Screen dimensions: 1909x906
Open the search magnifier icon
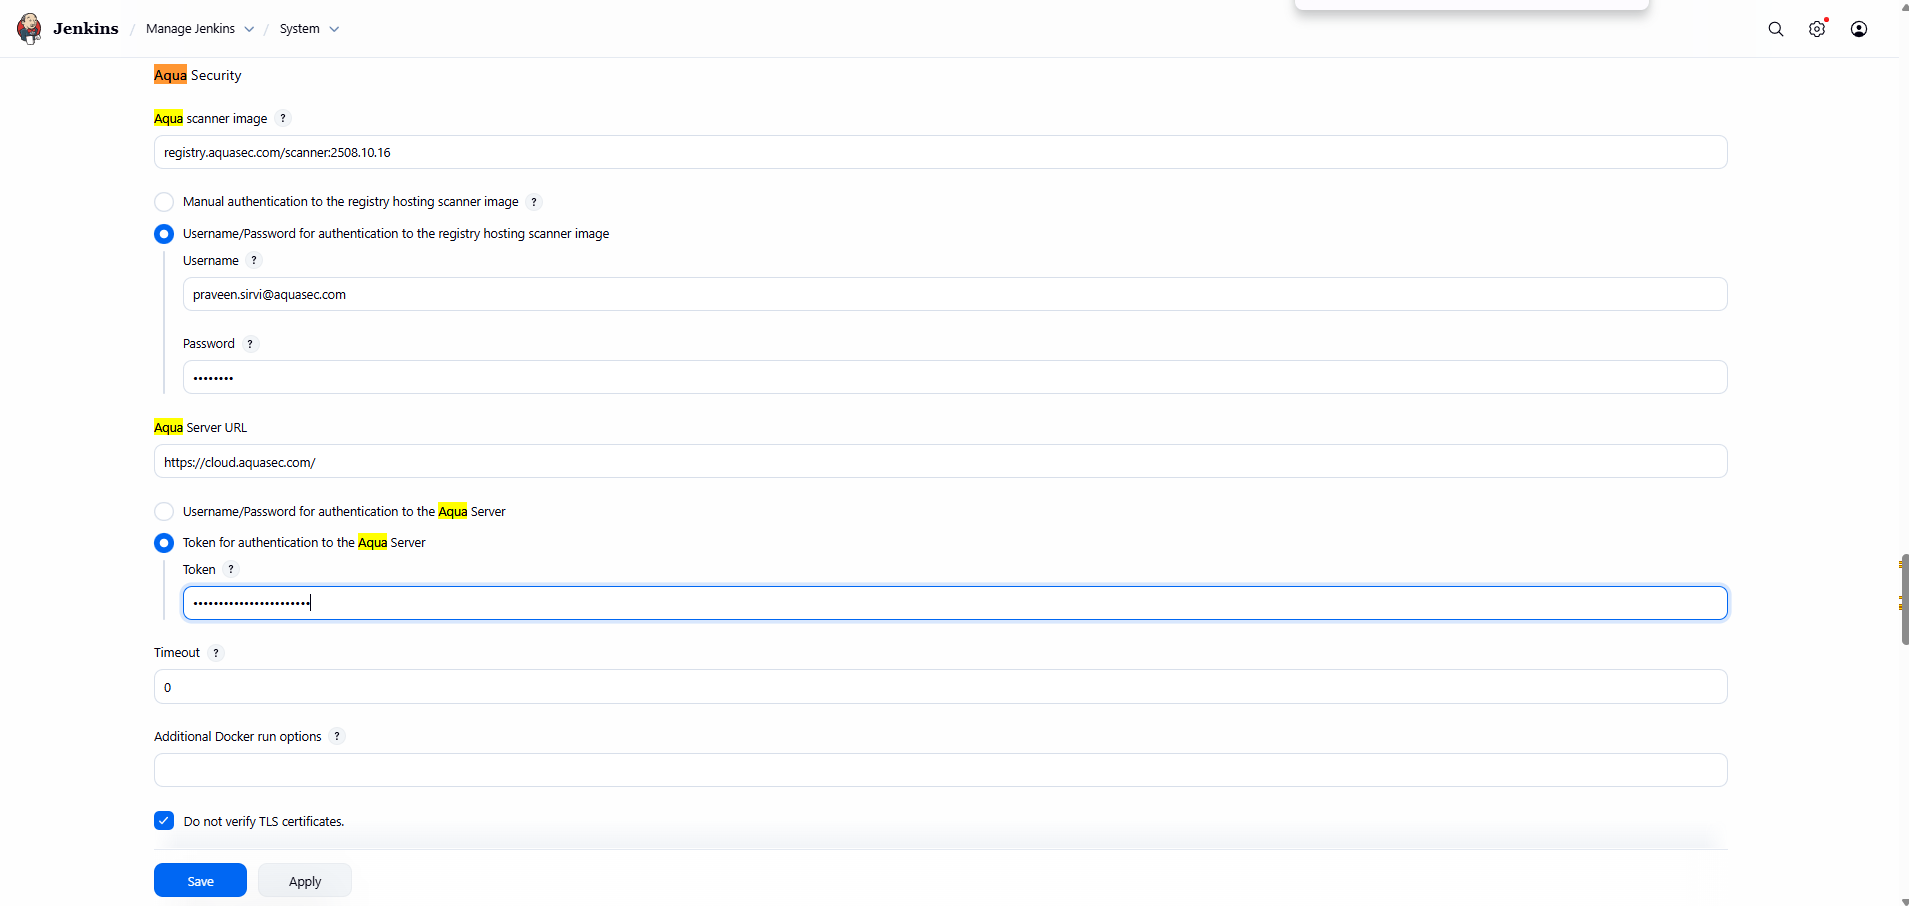pos(1776,29)
